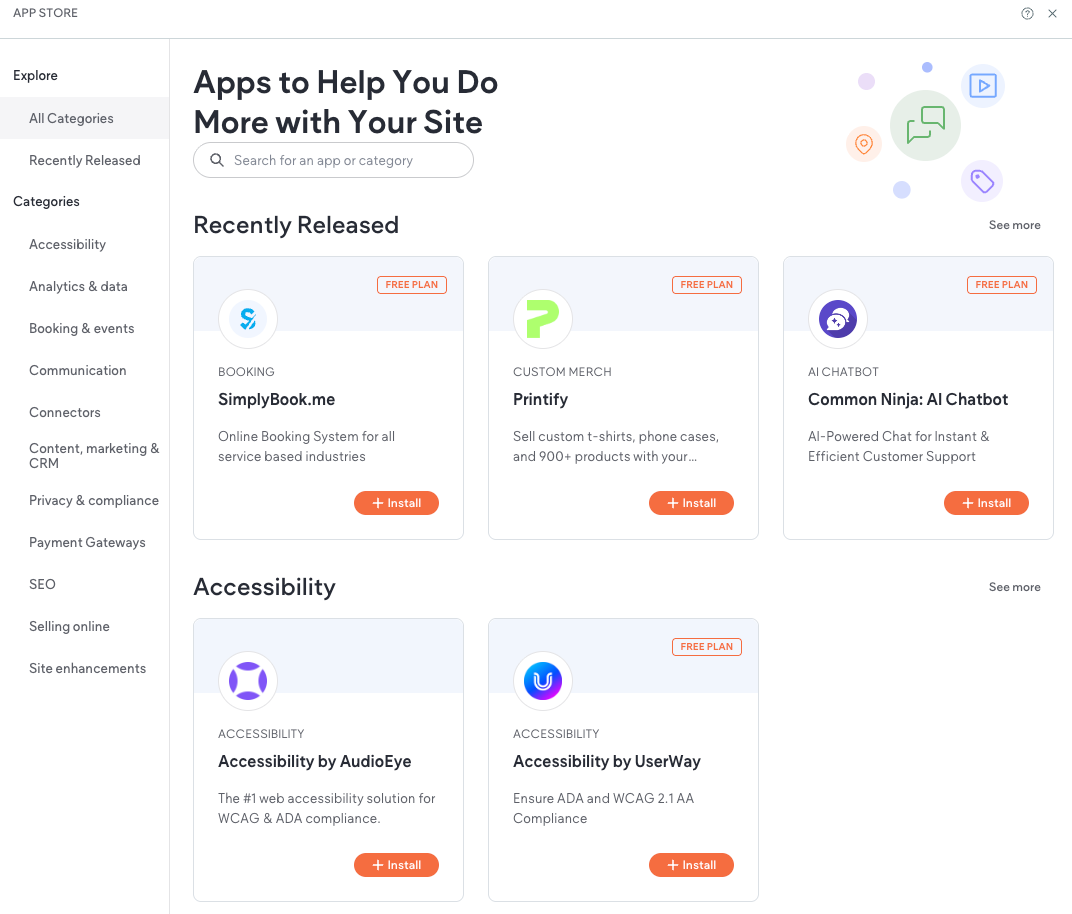Click the Printify app logo icon
The height and width of the screenshot is (914, 1072).
pyautogui.click(x=542, y=319)
